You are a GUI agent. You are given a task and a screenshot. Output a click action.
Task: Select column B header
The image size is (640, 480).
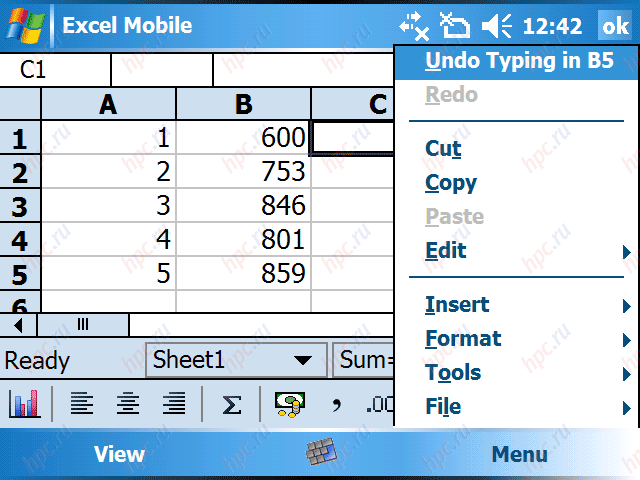point(244,104)
